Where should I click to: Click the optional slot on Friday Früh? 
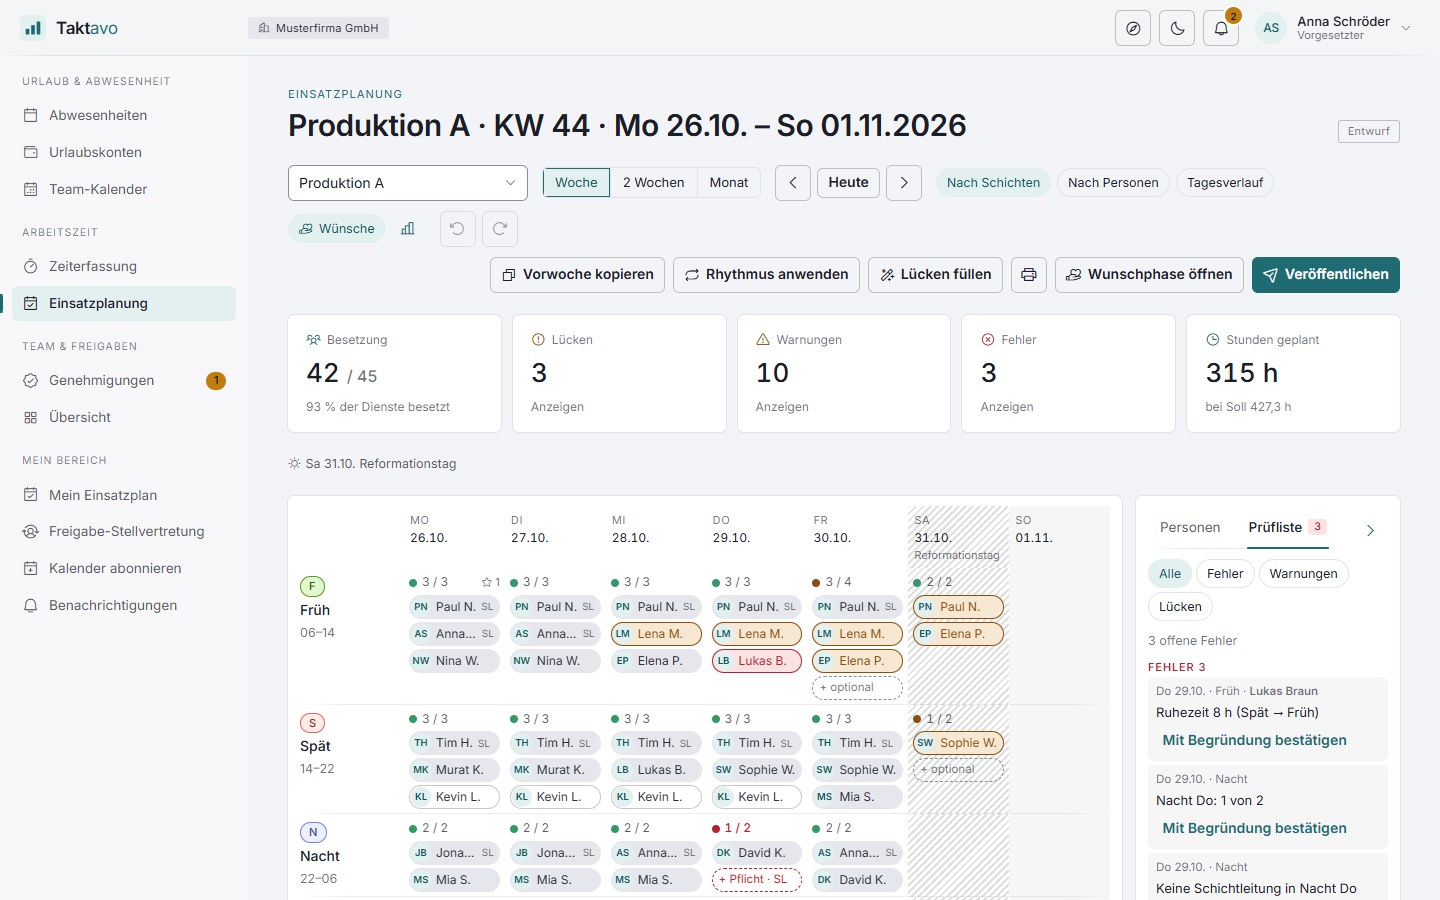857,688
